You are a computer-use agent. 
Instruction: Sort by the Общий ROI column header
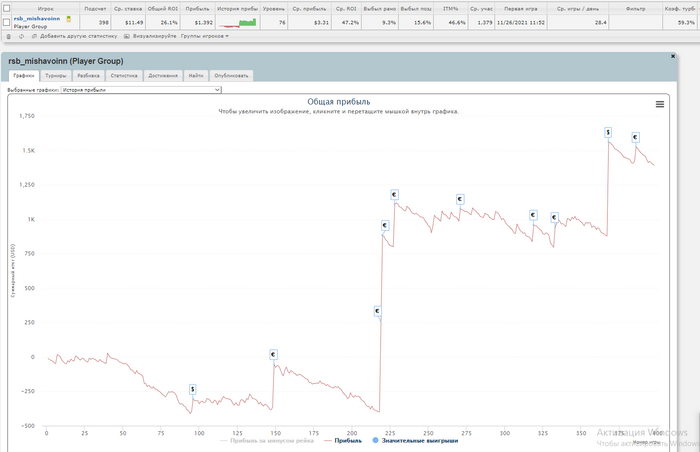[162, 7]
